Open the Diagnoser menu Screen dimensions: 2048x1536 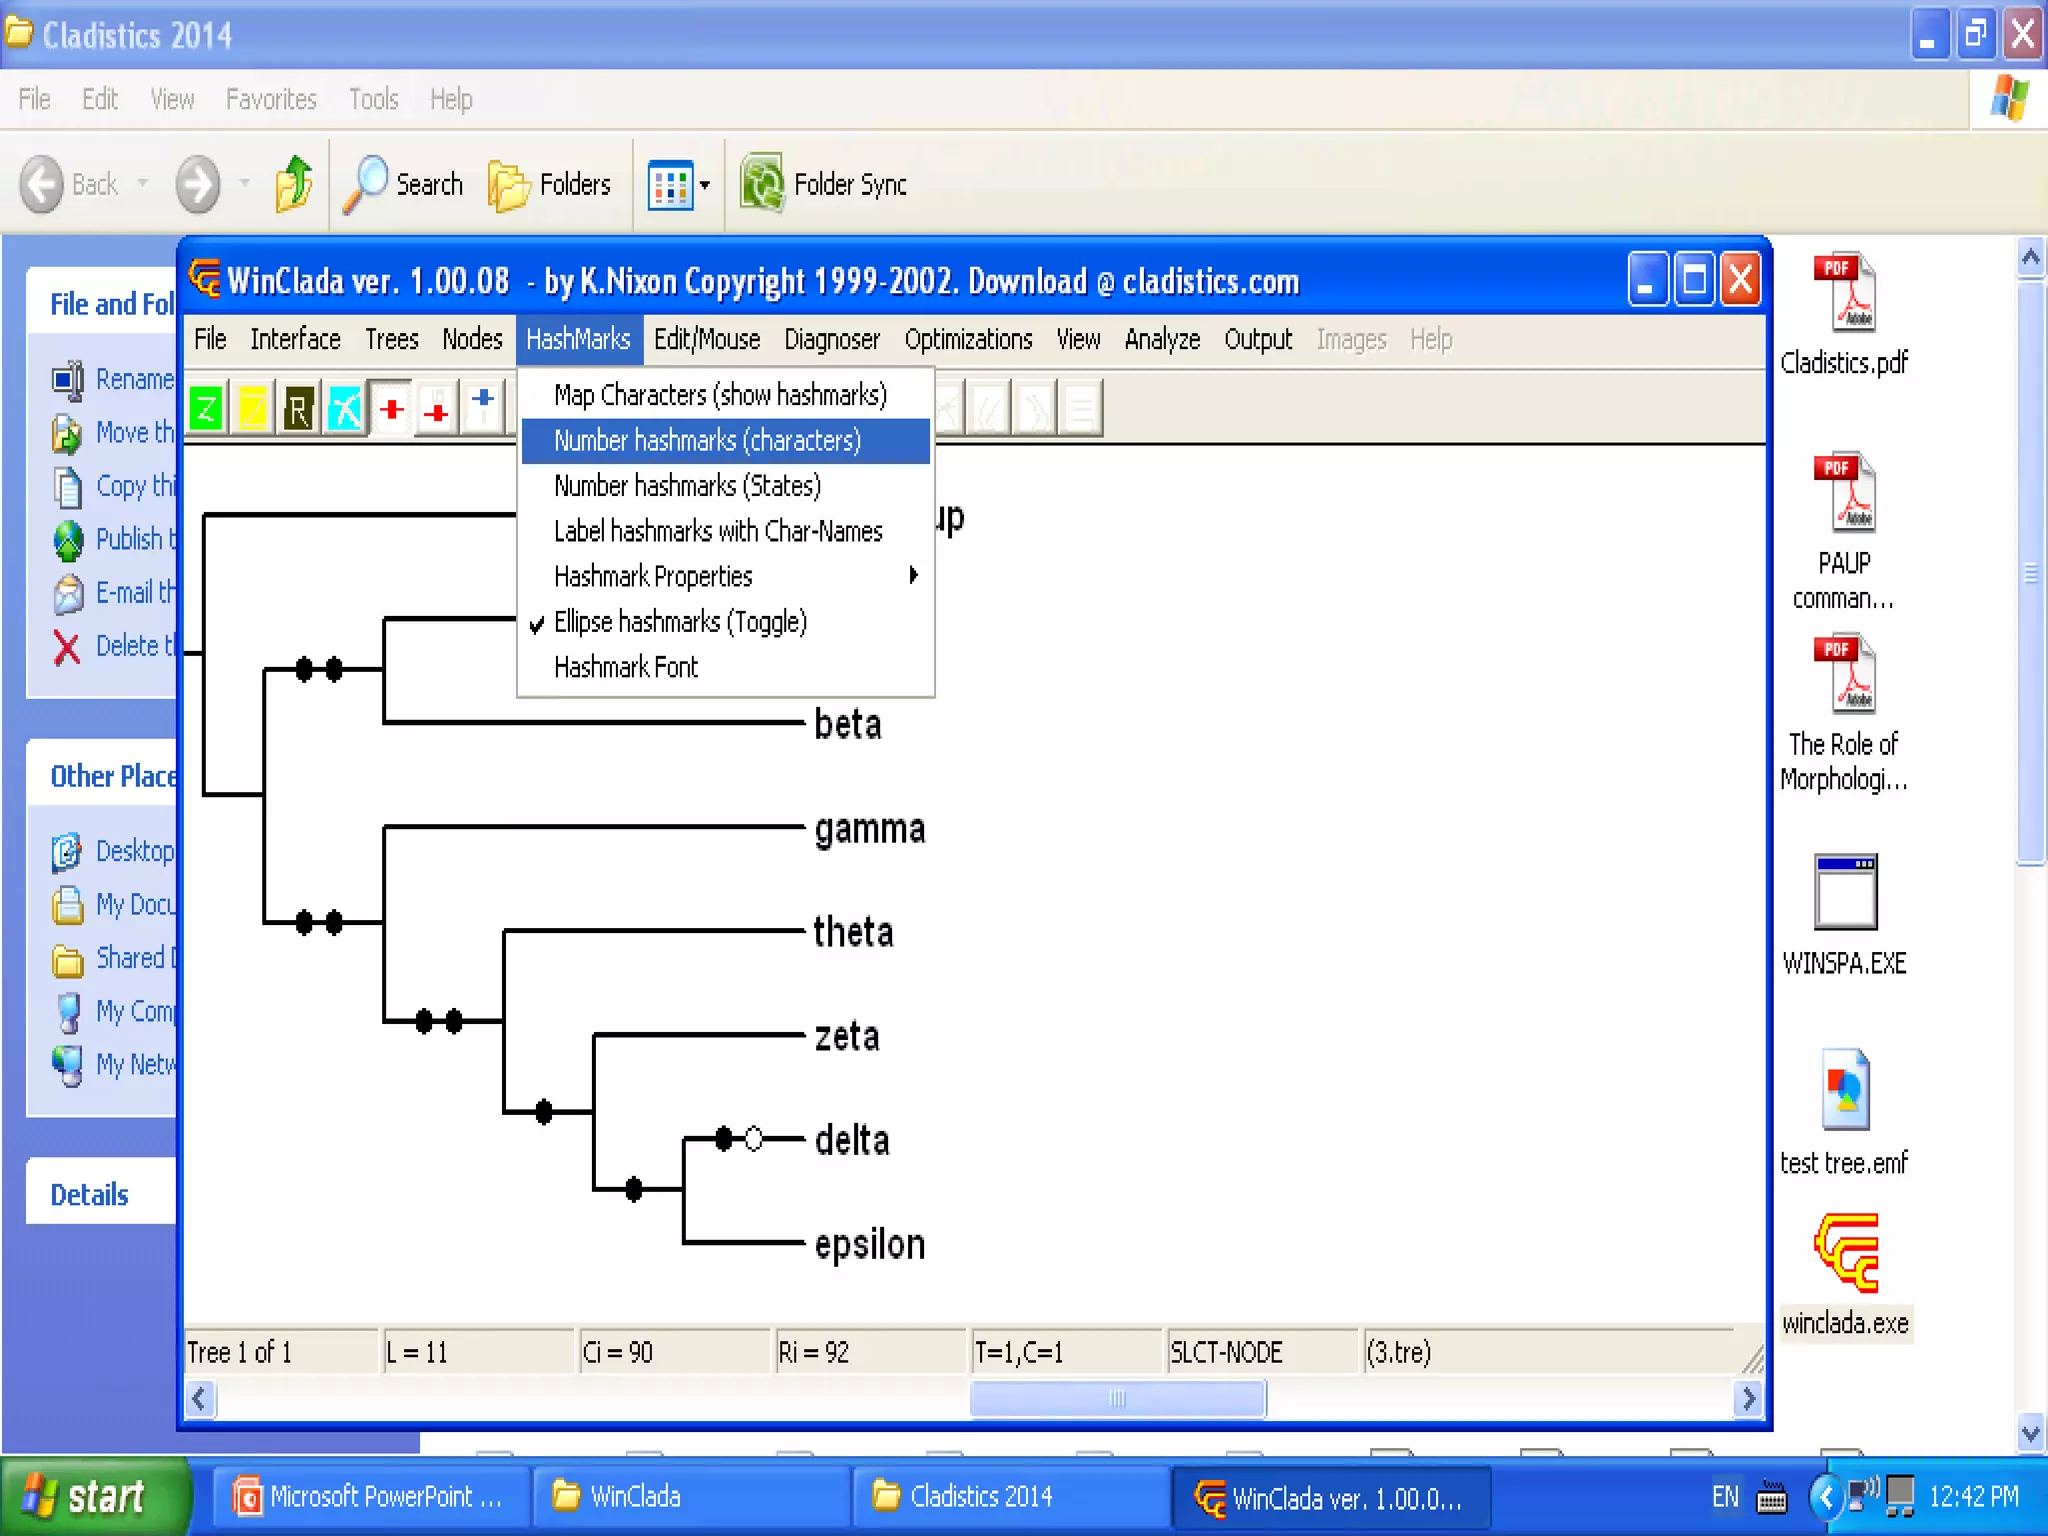(x=831, y=340)
